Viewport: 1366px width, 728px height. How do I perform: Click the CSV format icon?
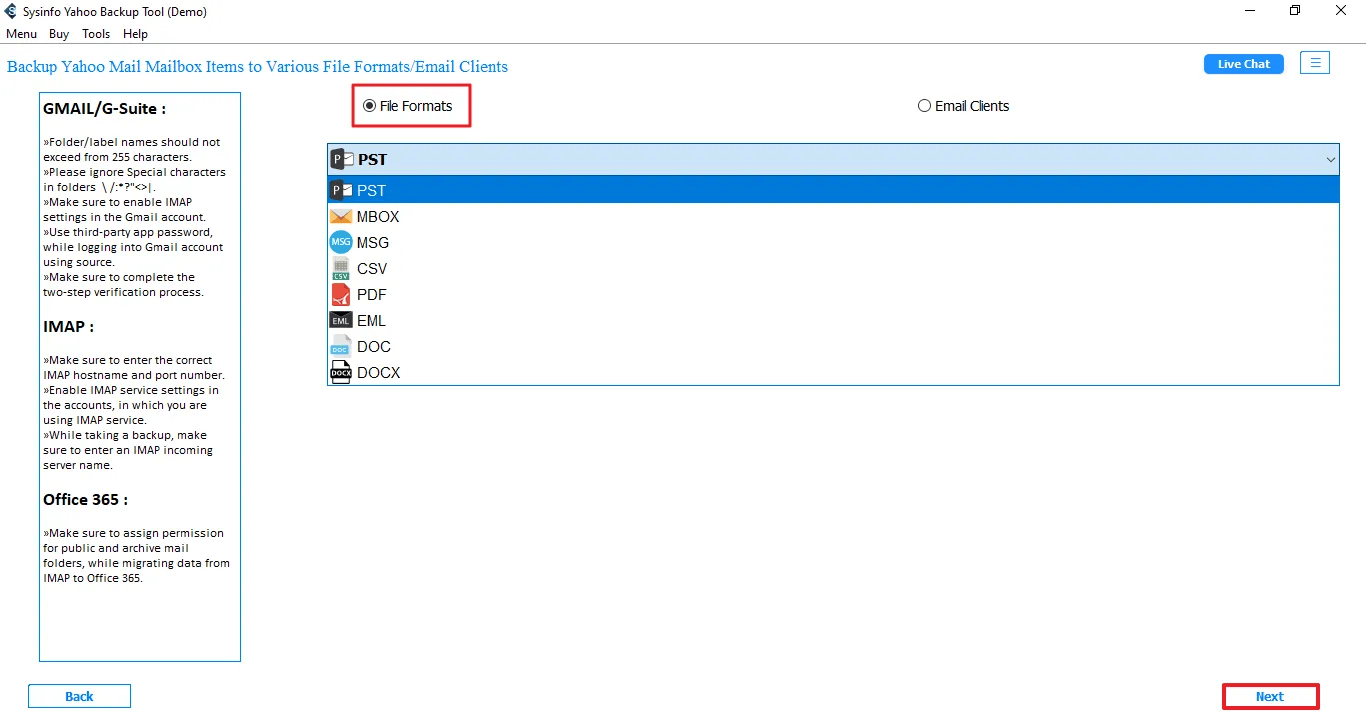[x=339, y=268]
